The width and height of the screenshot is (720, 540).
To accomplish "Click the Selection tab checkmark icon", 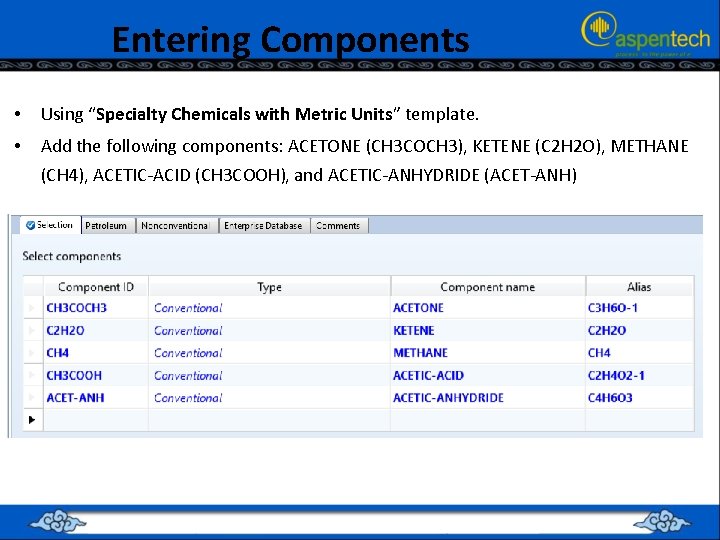I will pos(30,225).
